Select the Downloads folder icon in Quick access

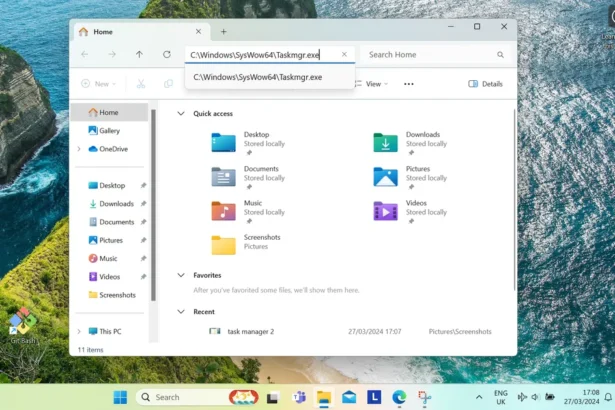(x=386, y=143)
